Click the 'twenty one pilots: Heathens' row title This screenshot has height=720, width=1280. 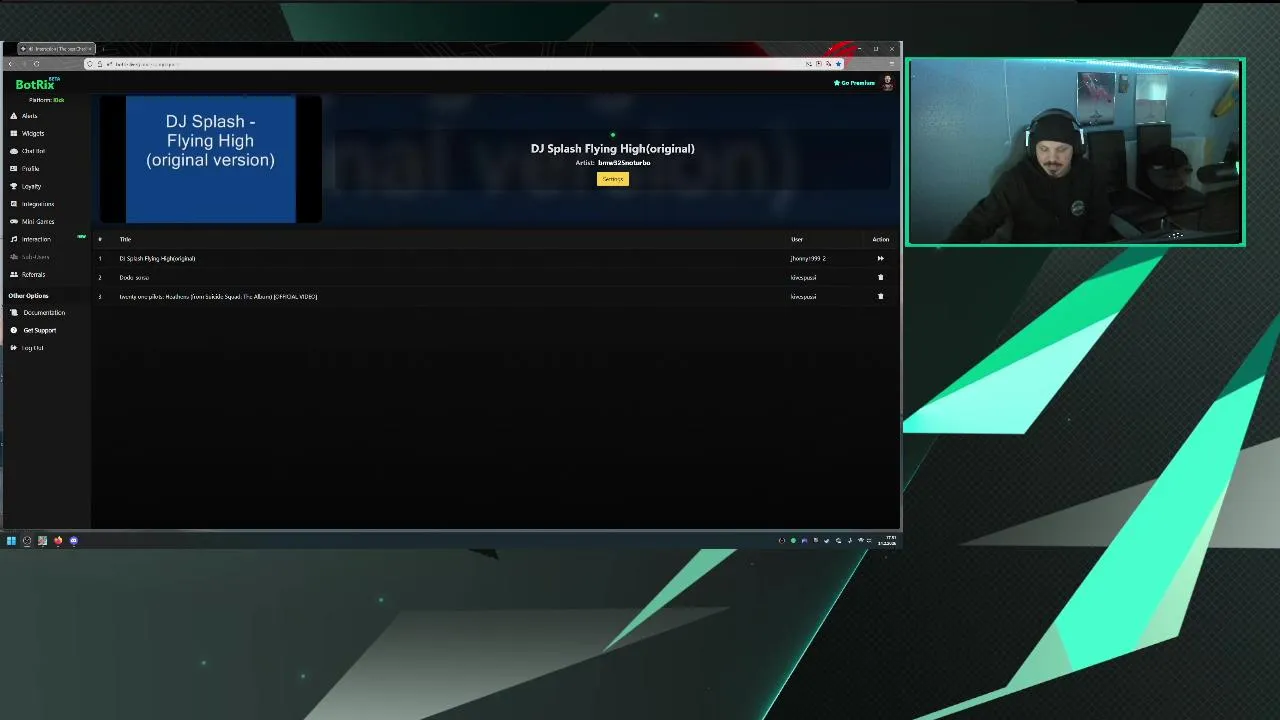click(x=218, y=297)
